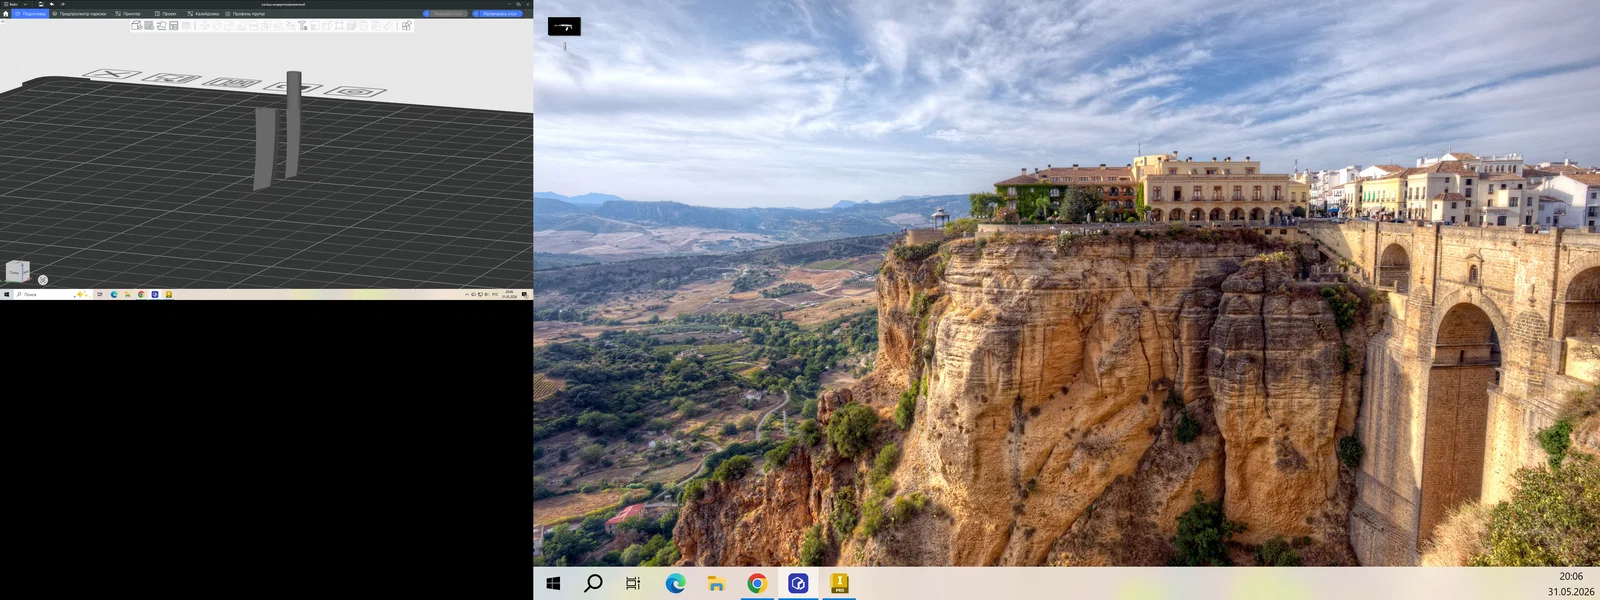This screenshot has height=600, width=1600.
Task: Select the Rotate tool icon
Action: point(216,26)
